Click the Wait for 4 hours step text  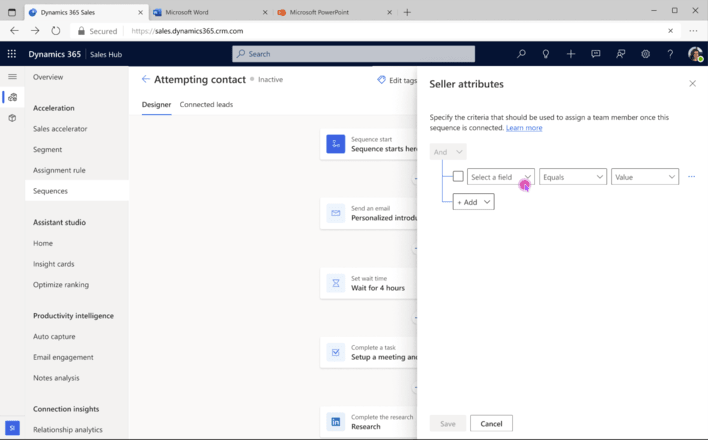[x=378, y=288]
